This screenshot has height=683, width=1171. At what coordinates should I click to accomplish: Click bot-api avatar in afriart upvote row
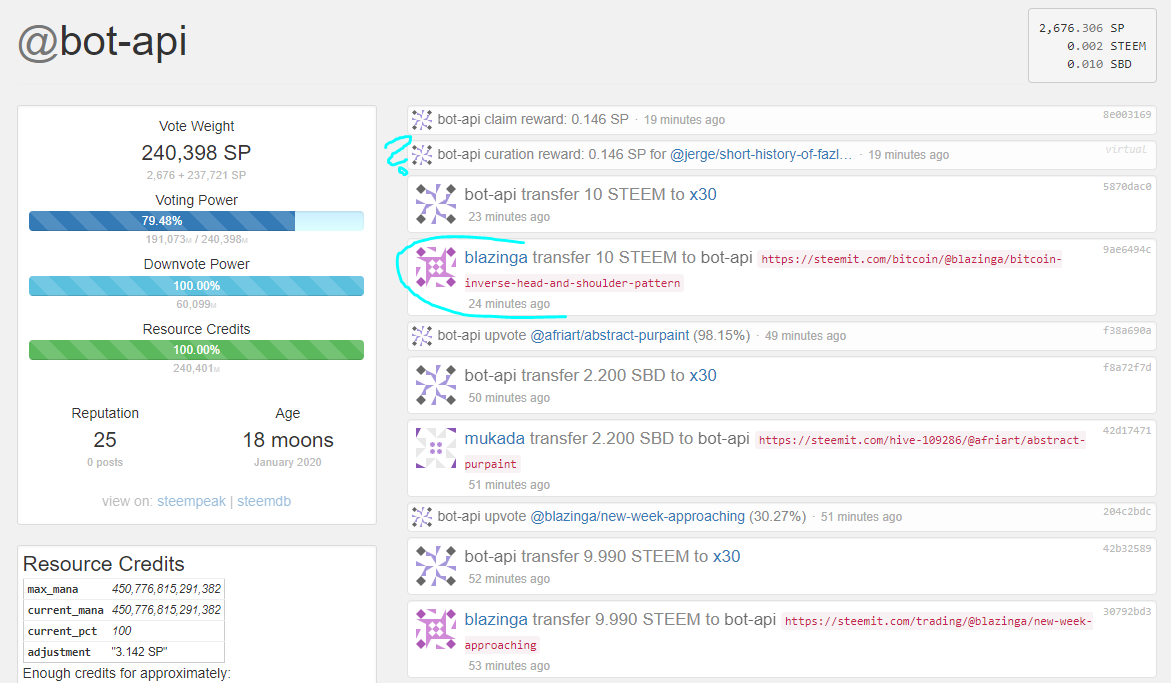click(422, 336)
